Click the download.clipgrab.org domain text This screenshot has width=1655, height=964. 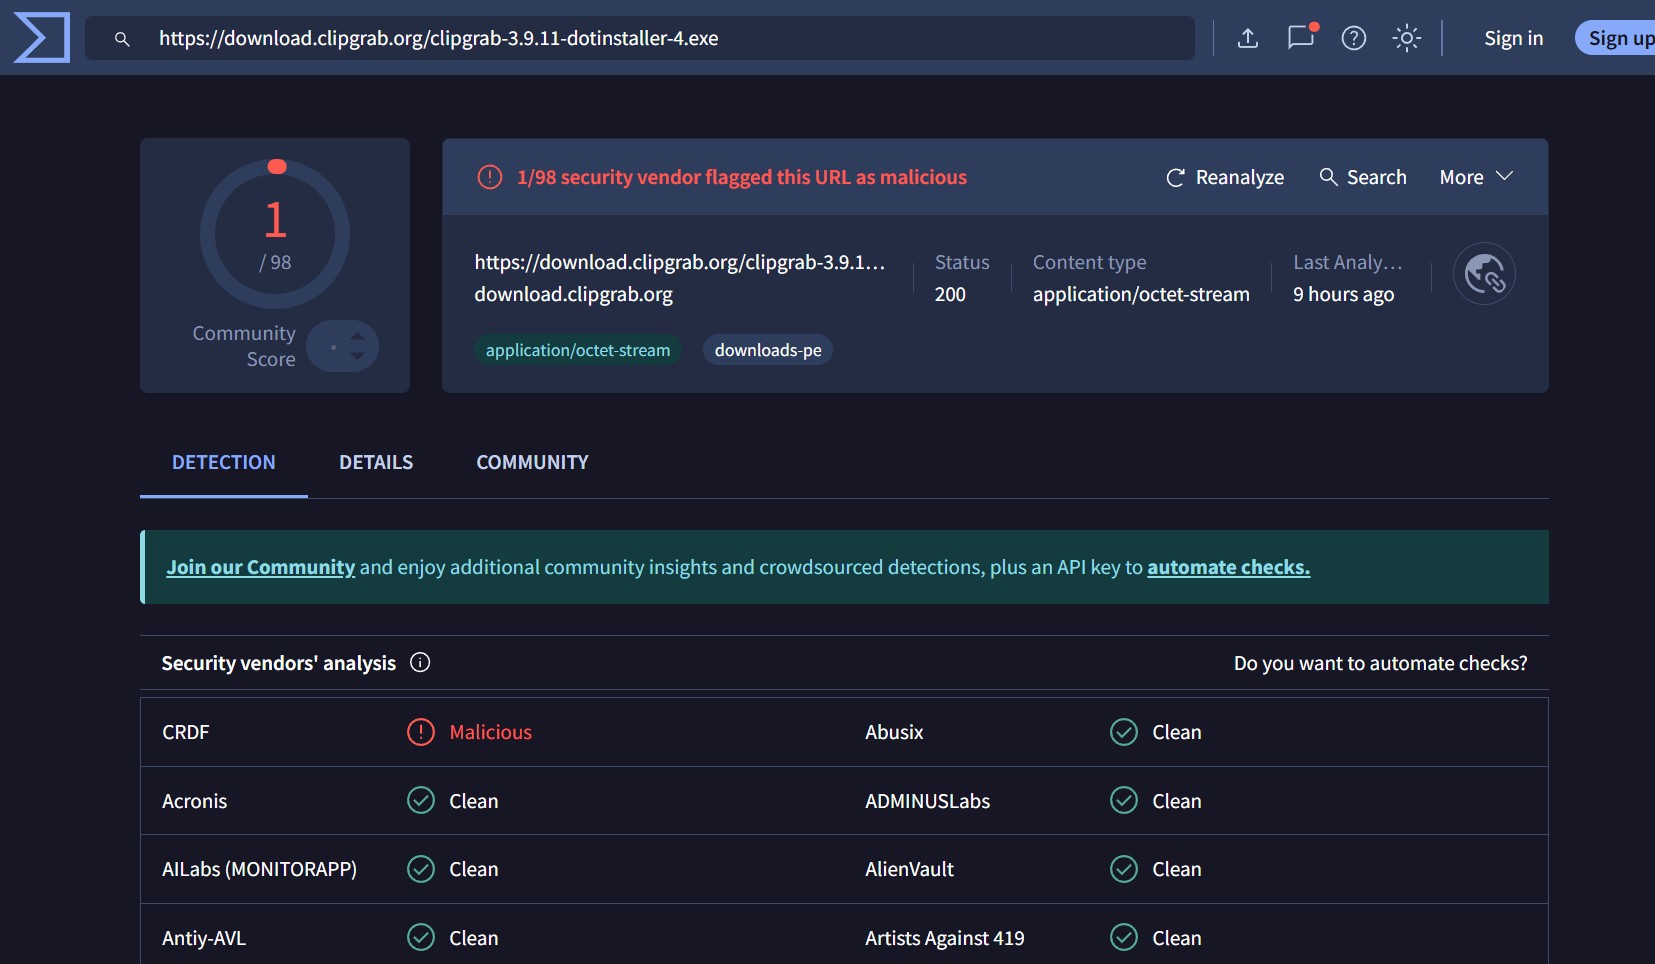573,294
